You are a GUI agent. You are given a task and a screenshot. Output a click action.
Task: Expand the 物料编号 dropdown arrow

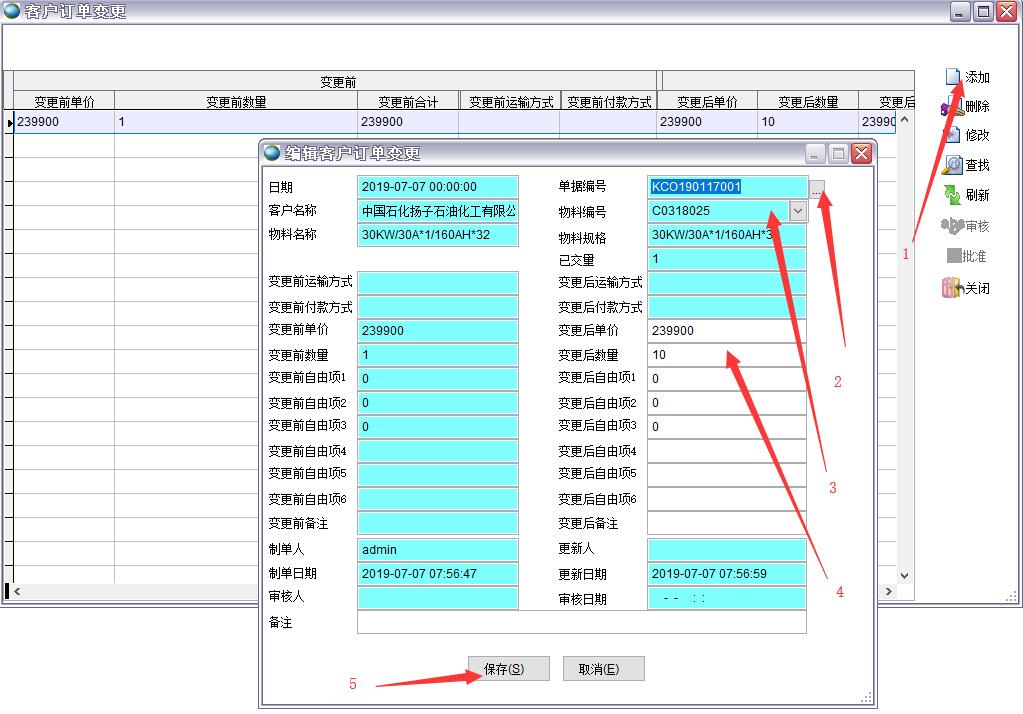(x=797, y=211)
